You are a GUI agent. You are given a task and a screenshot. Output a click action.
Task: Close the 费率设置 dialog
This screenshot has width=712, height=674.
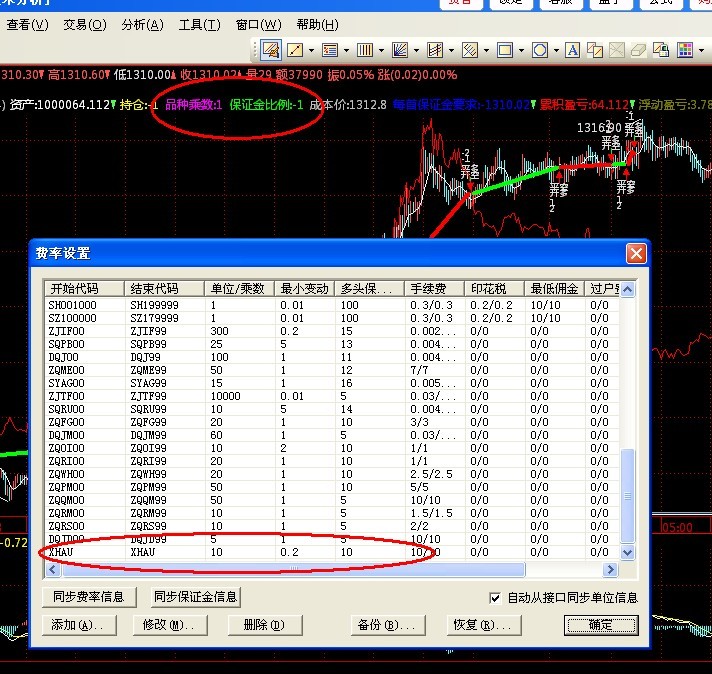tap(636, 253)
